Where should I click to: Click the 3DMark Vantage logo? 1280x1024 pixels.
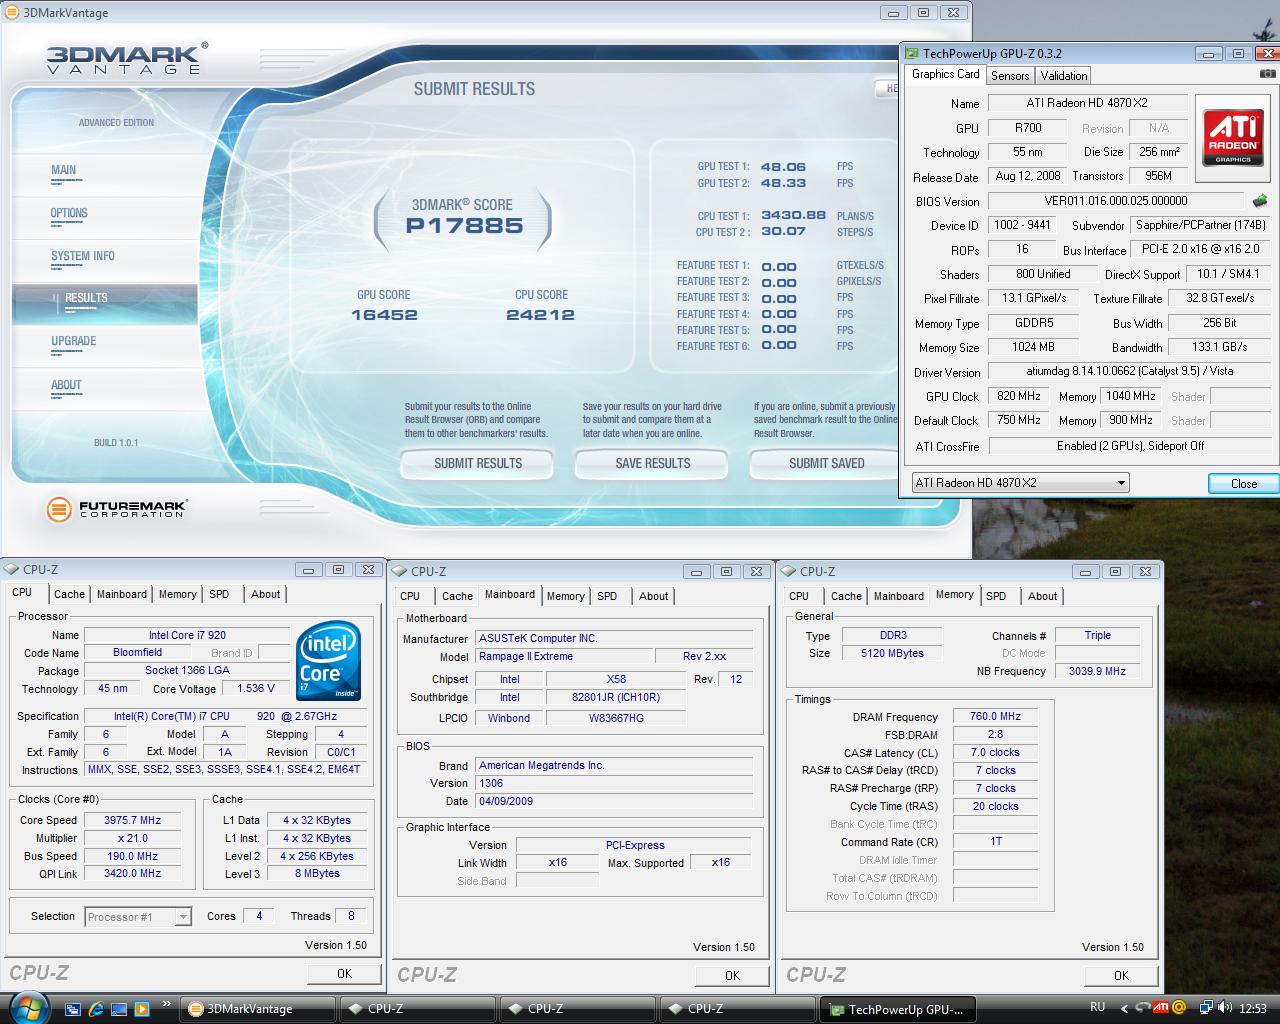[126, 58]
